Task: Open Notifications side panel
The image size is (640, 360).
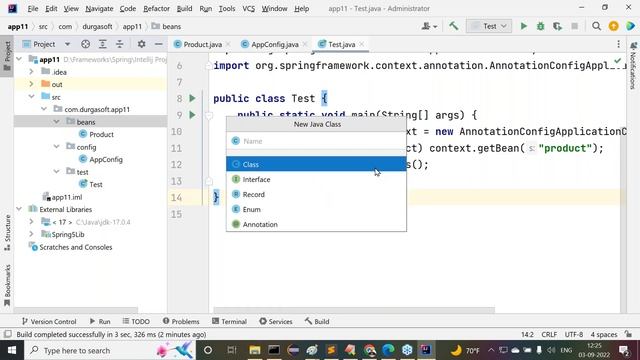Action: [x=633, y=65]
